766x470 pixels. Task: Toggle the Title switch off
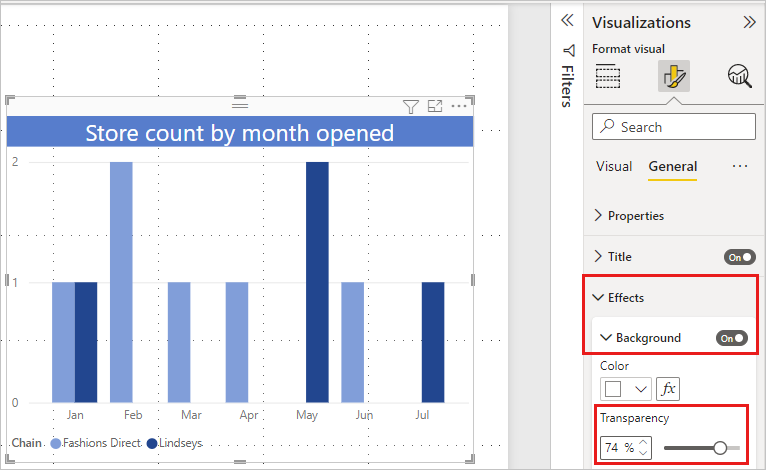(x=740, y=257)
